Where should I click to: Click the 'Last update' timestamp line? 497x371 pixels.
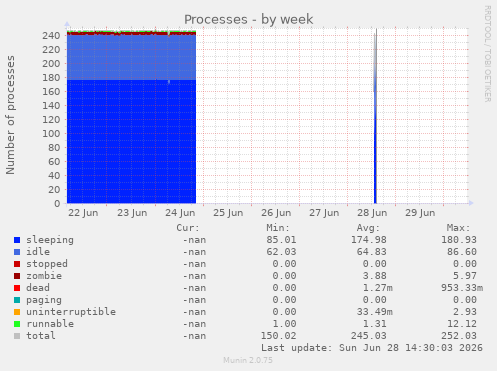pos(372,348)
